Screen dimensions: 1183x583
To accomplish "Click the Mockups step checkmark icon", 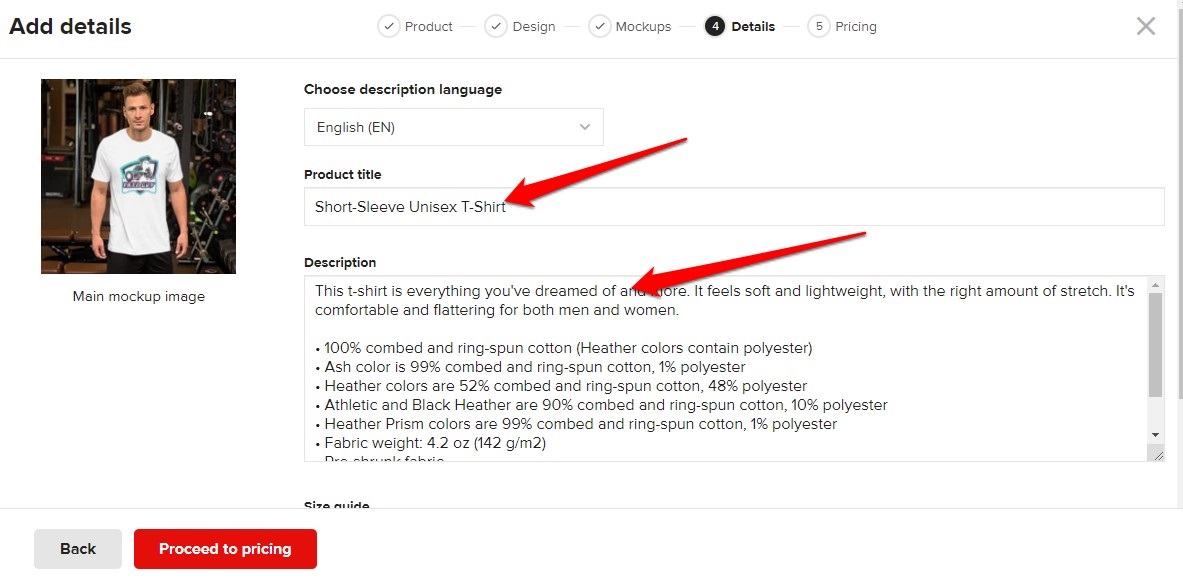I will click(599, 27).
